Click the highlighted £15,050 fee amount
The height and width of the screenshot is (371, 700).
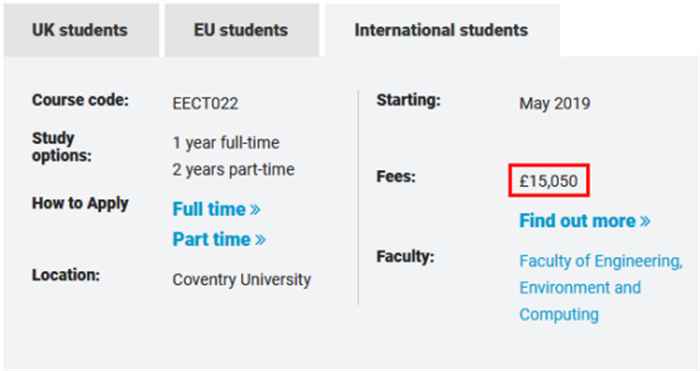[549, 180]
